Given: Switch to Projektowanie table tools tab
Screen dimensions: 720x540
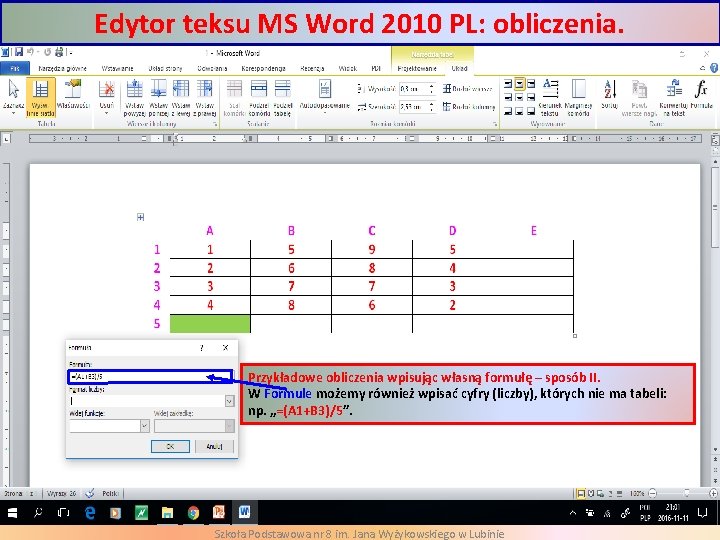Looking at the screenshot, I should 417,68.
